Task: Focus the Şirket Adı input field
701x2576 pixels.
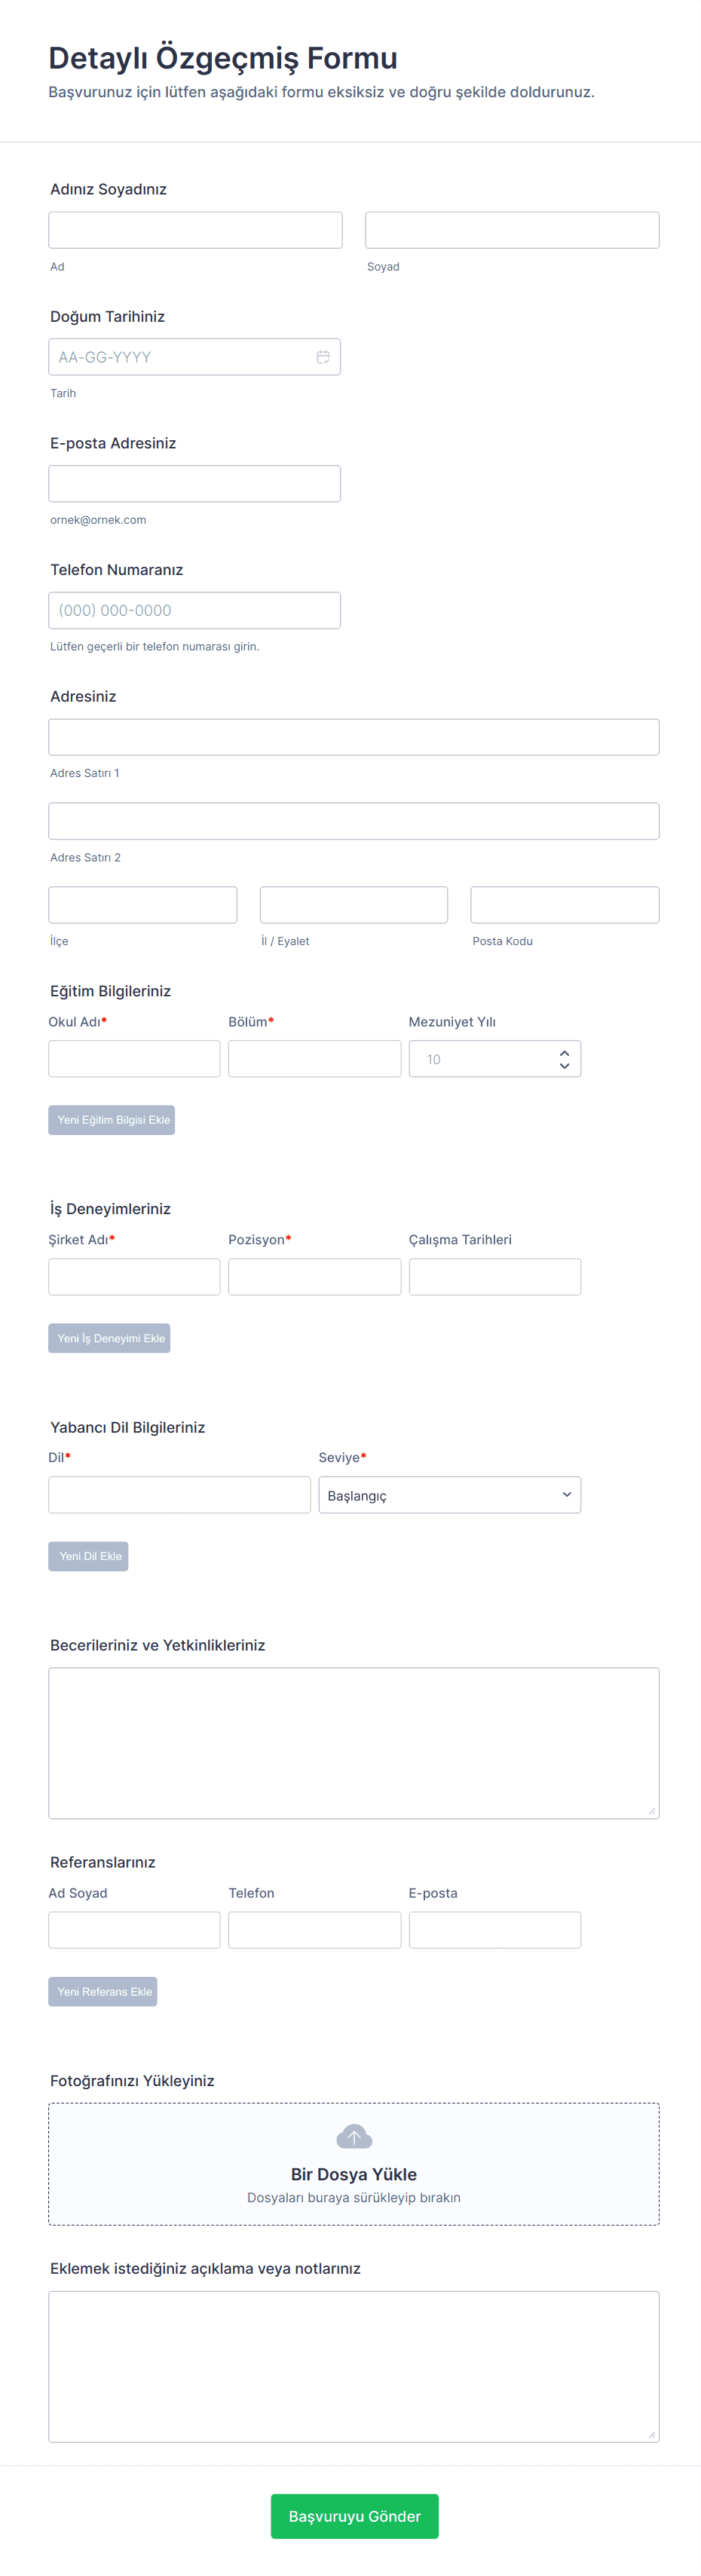Action: click(x=134, y=1277)
